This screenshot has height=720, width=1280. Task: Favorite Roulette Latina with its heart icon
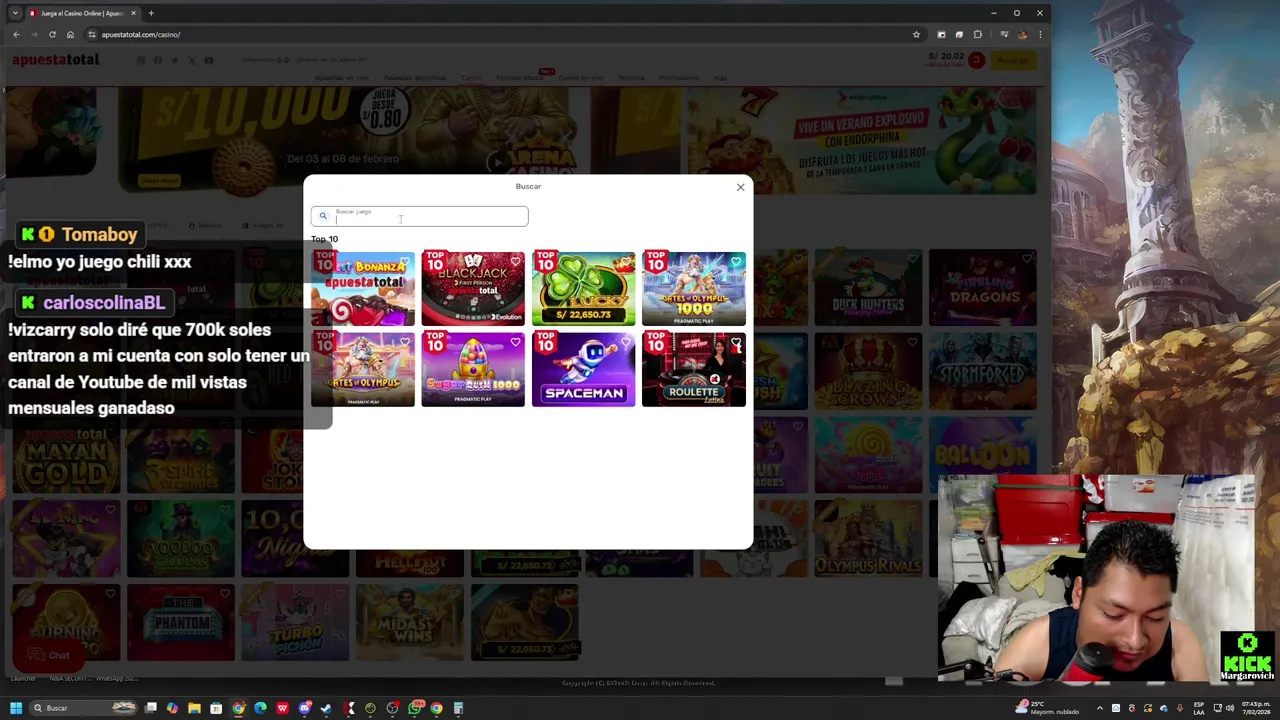pyautogui.click(x=736, y=343)
